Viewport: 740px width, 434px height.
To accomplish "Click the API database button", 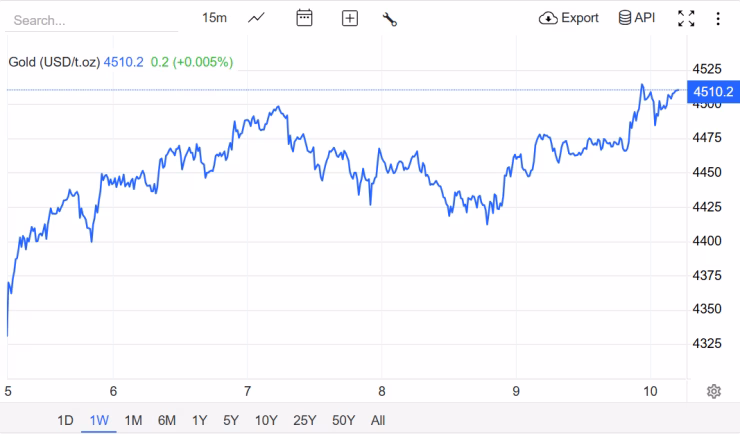I will 636,18.
